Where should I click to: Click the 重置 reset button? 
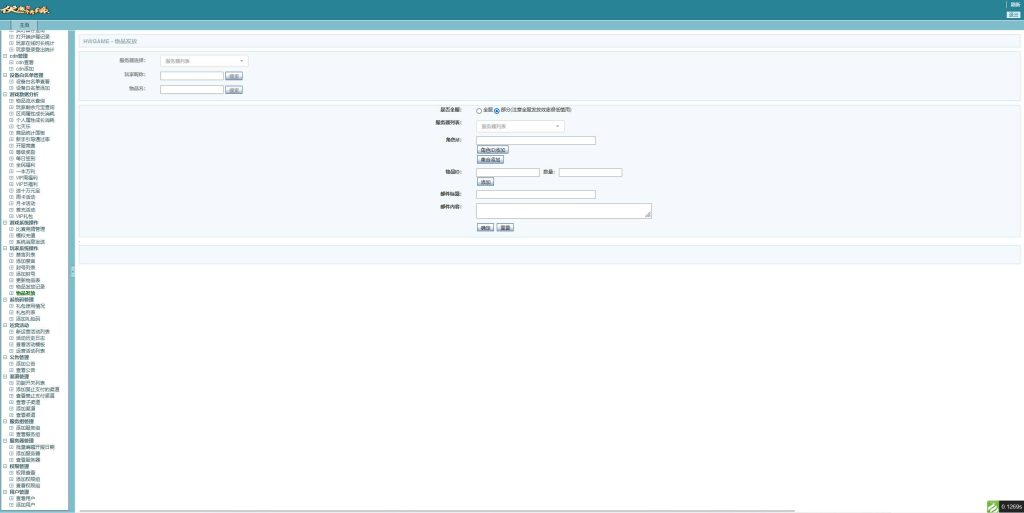(x=505, y=227)
